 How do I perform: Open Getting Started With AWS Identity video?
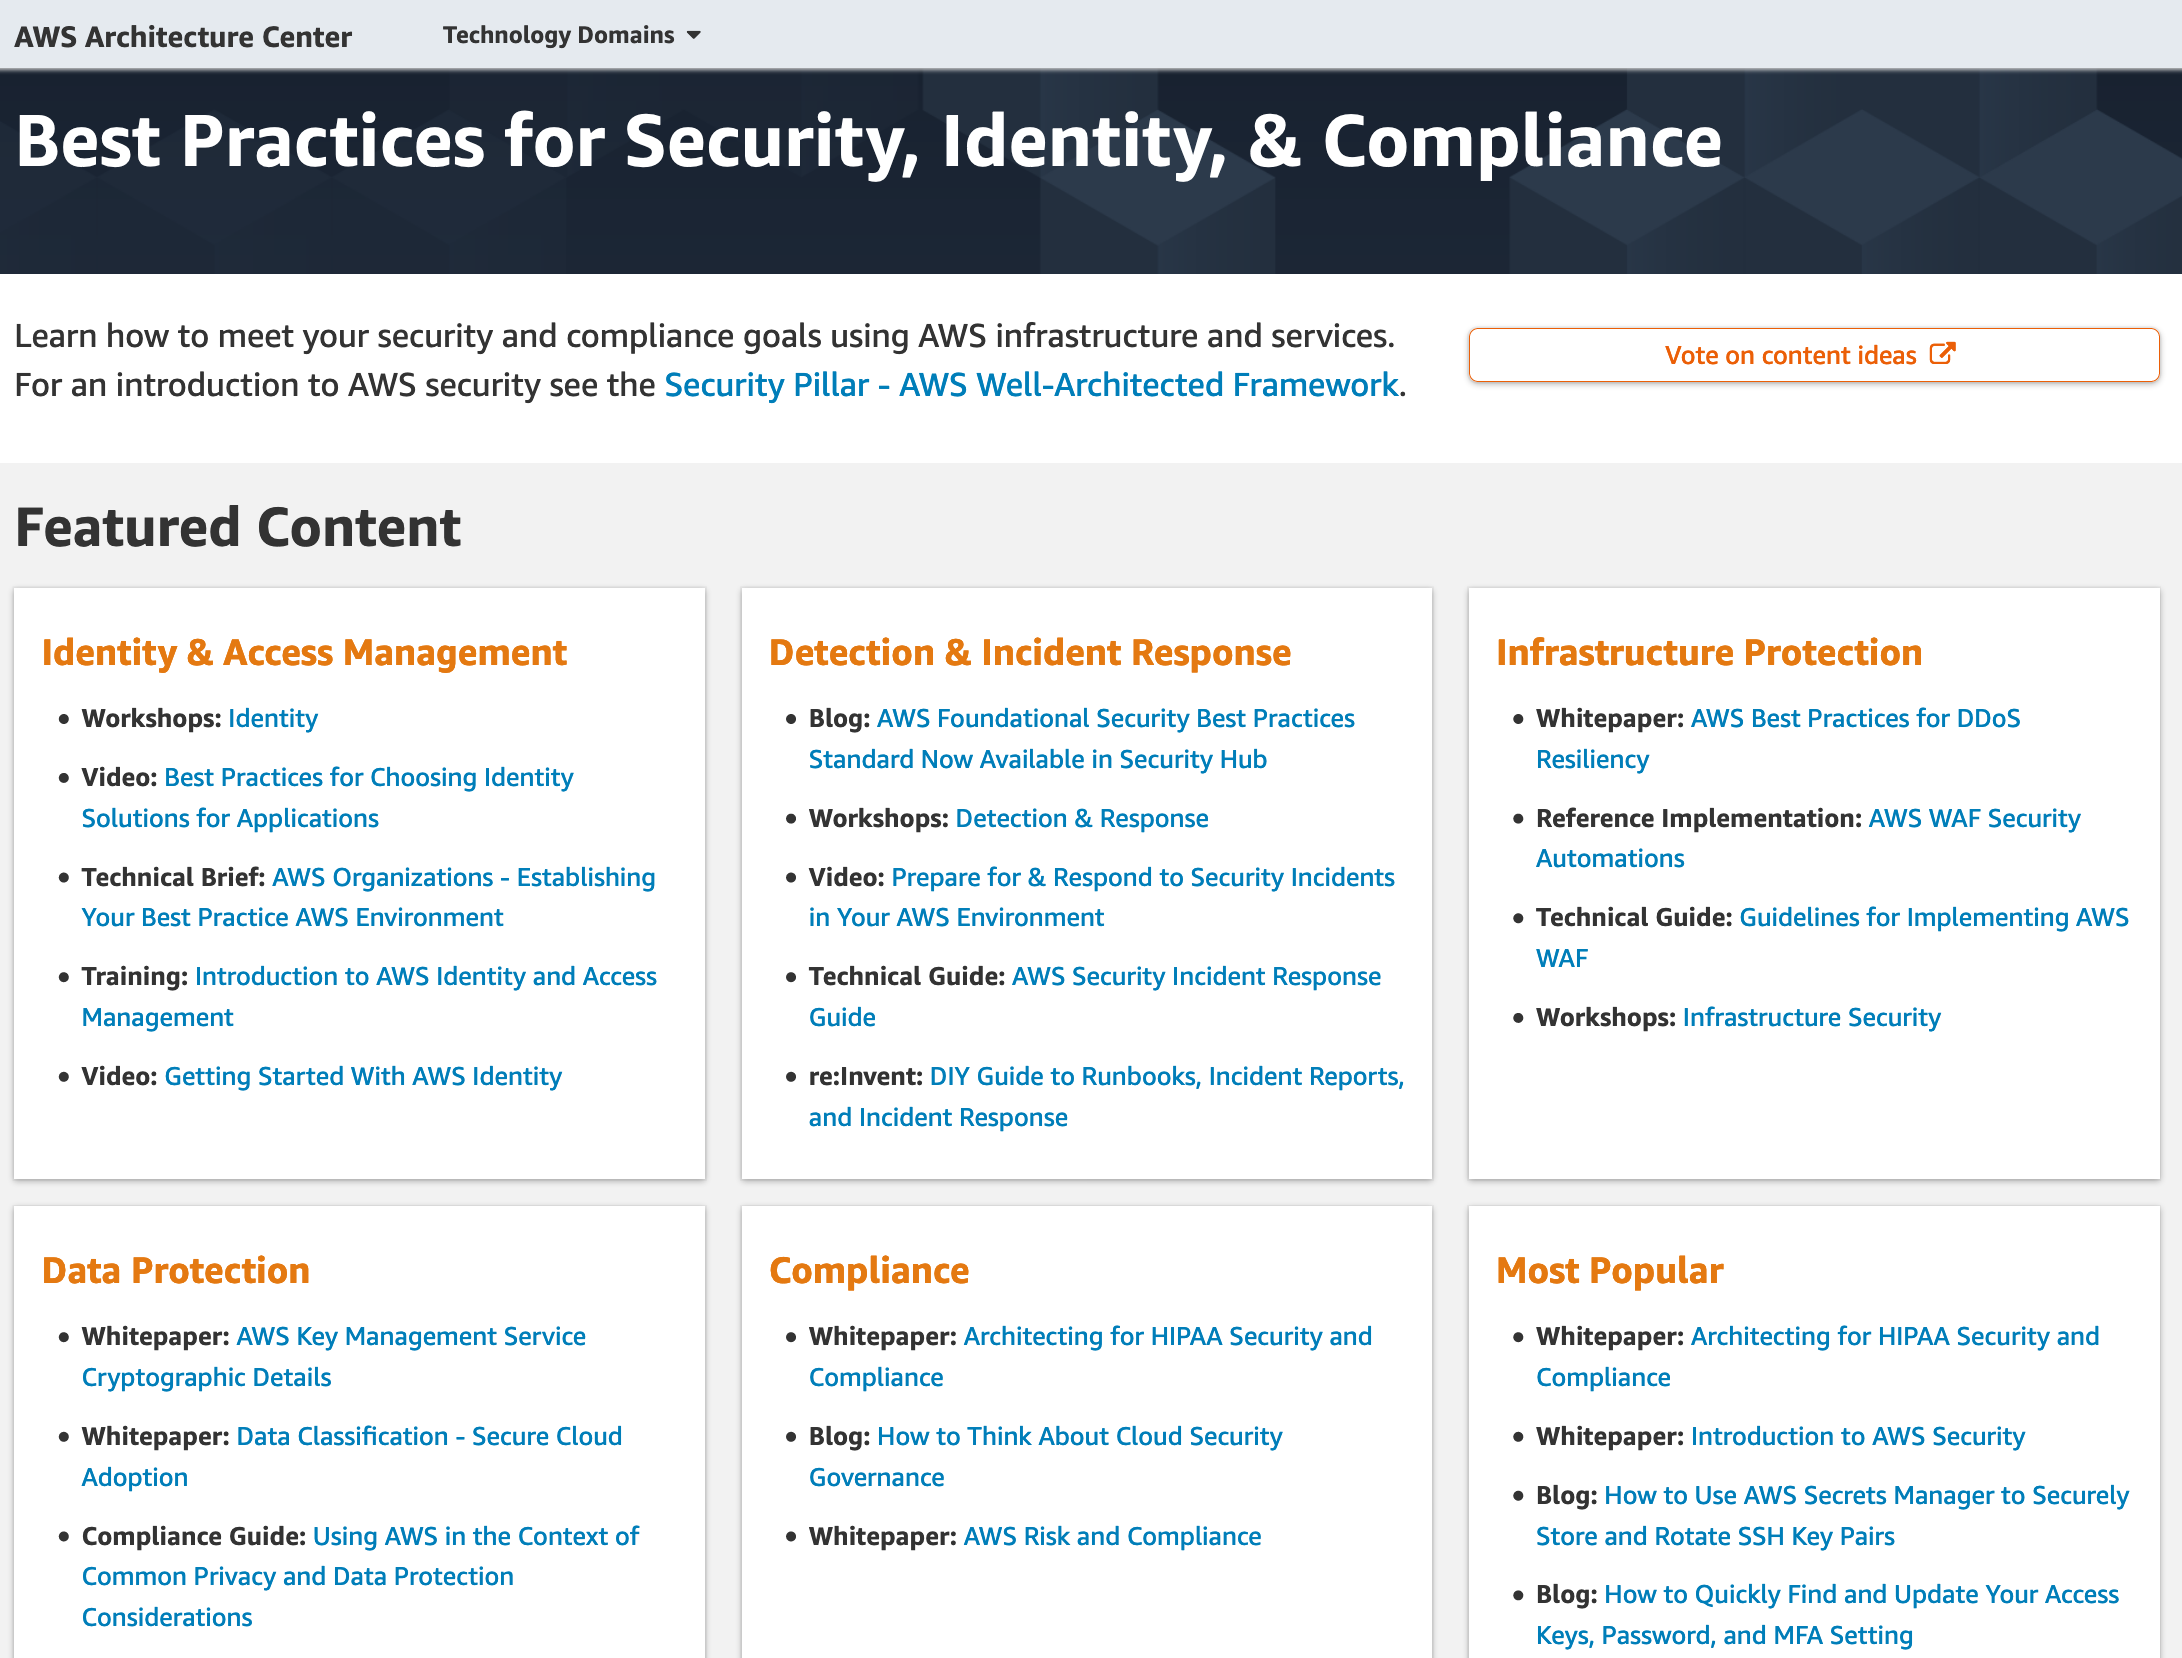363,1076
